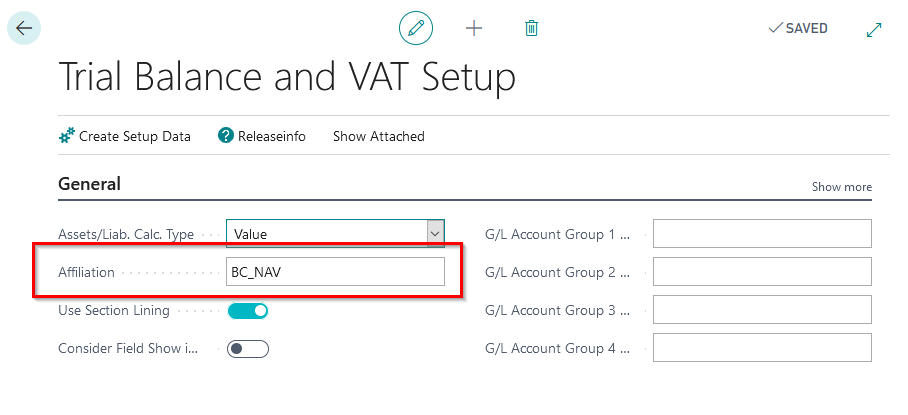The width and height of the screenshot is (908, 415).
Task: Click the Releaseinfo question mark icon
Action: 226,136
